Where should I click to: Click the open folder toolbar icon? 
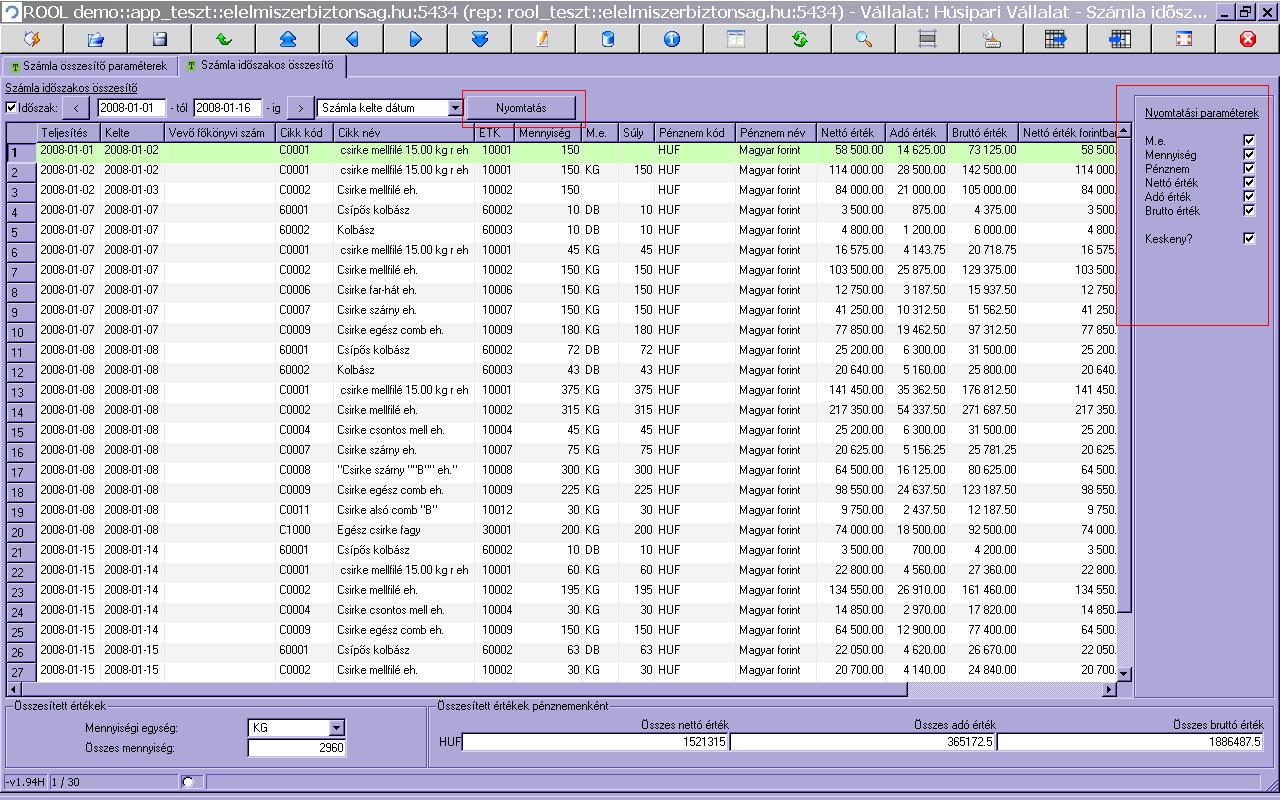click(x=96, y=39)
